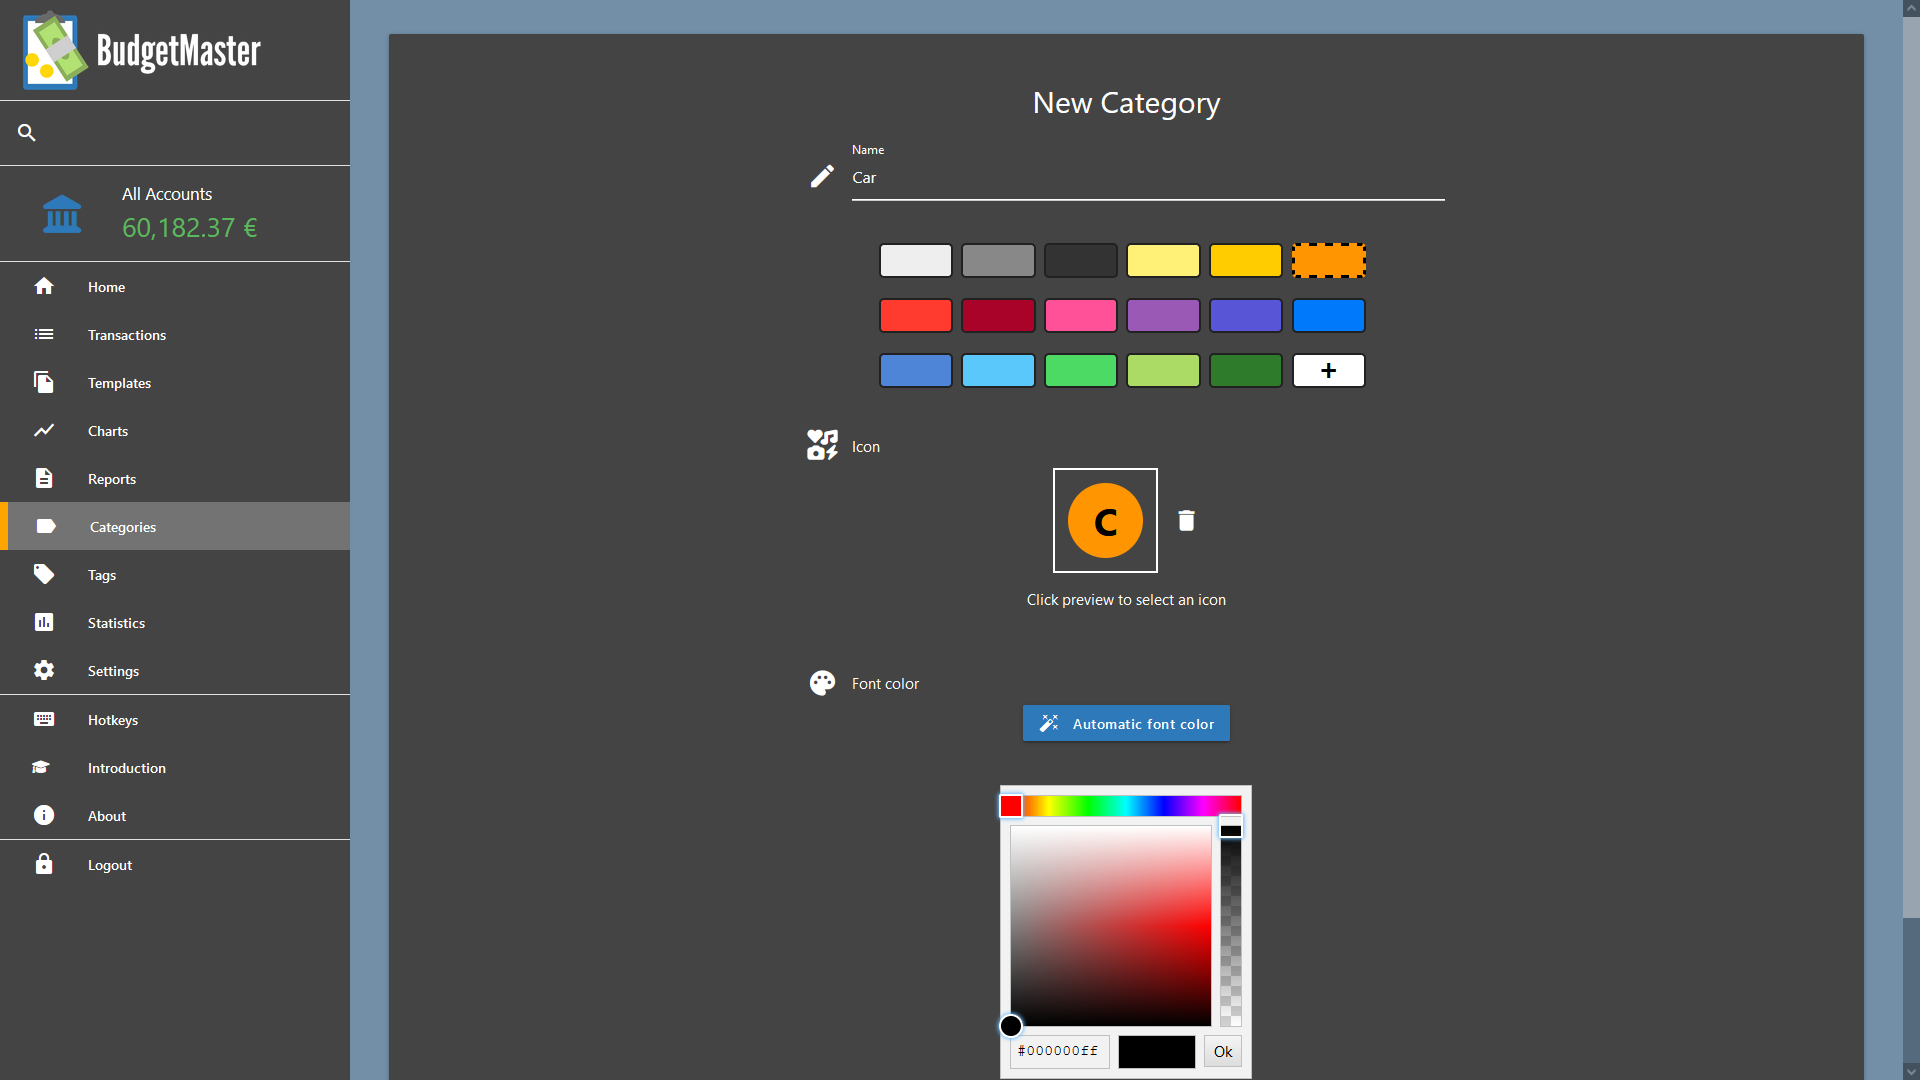Click Logout link
The image size is (1920, 1080).
pos(175,865)
